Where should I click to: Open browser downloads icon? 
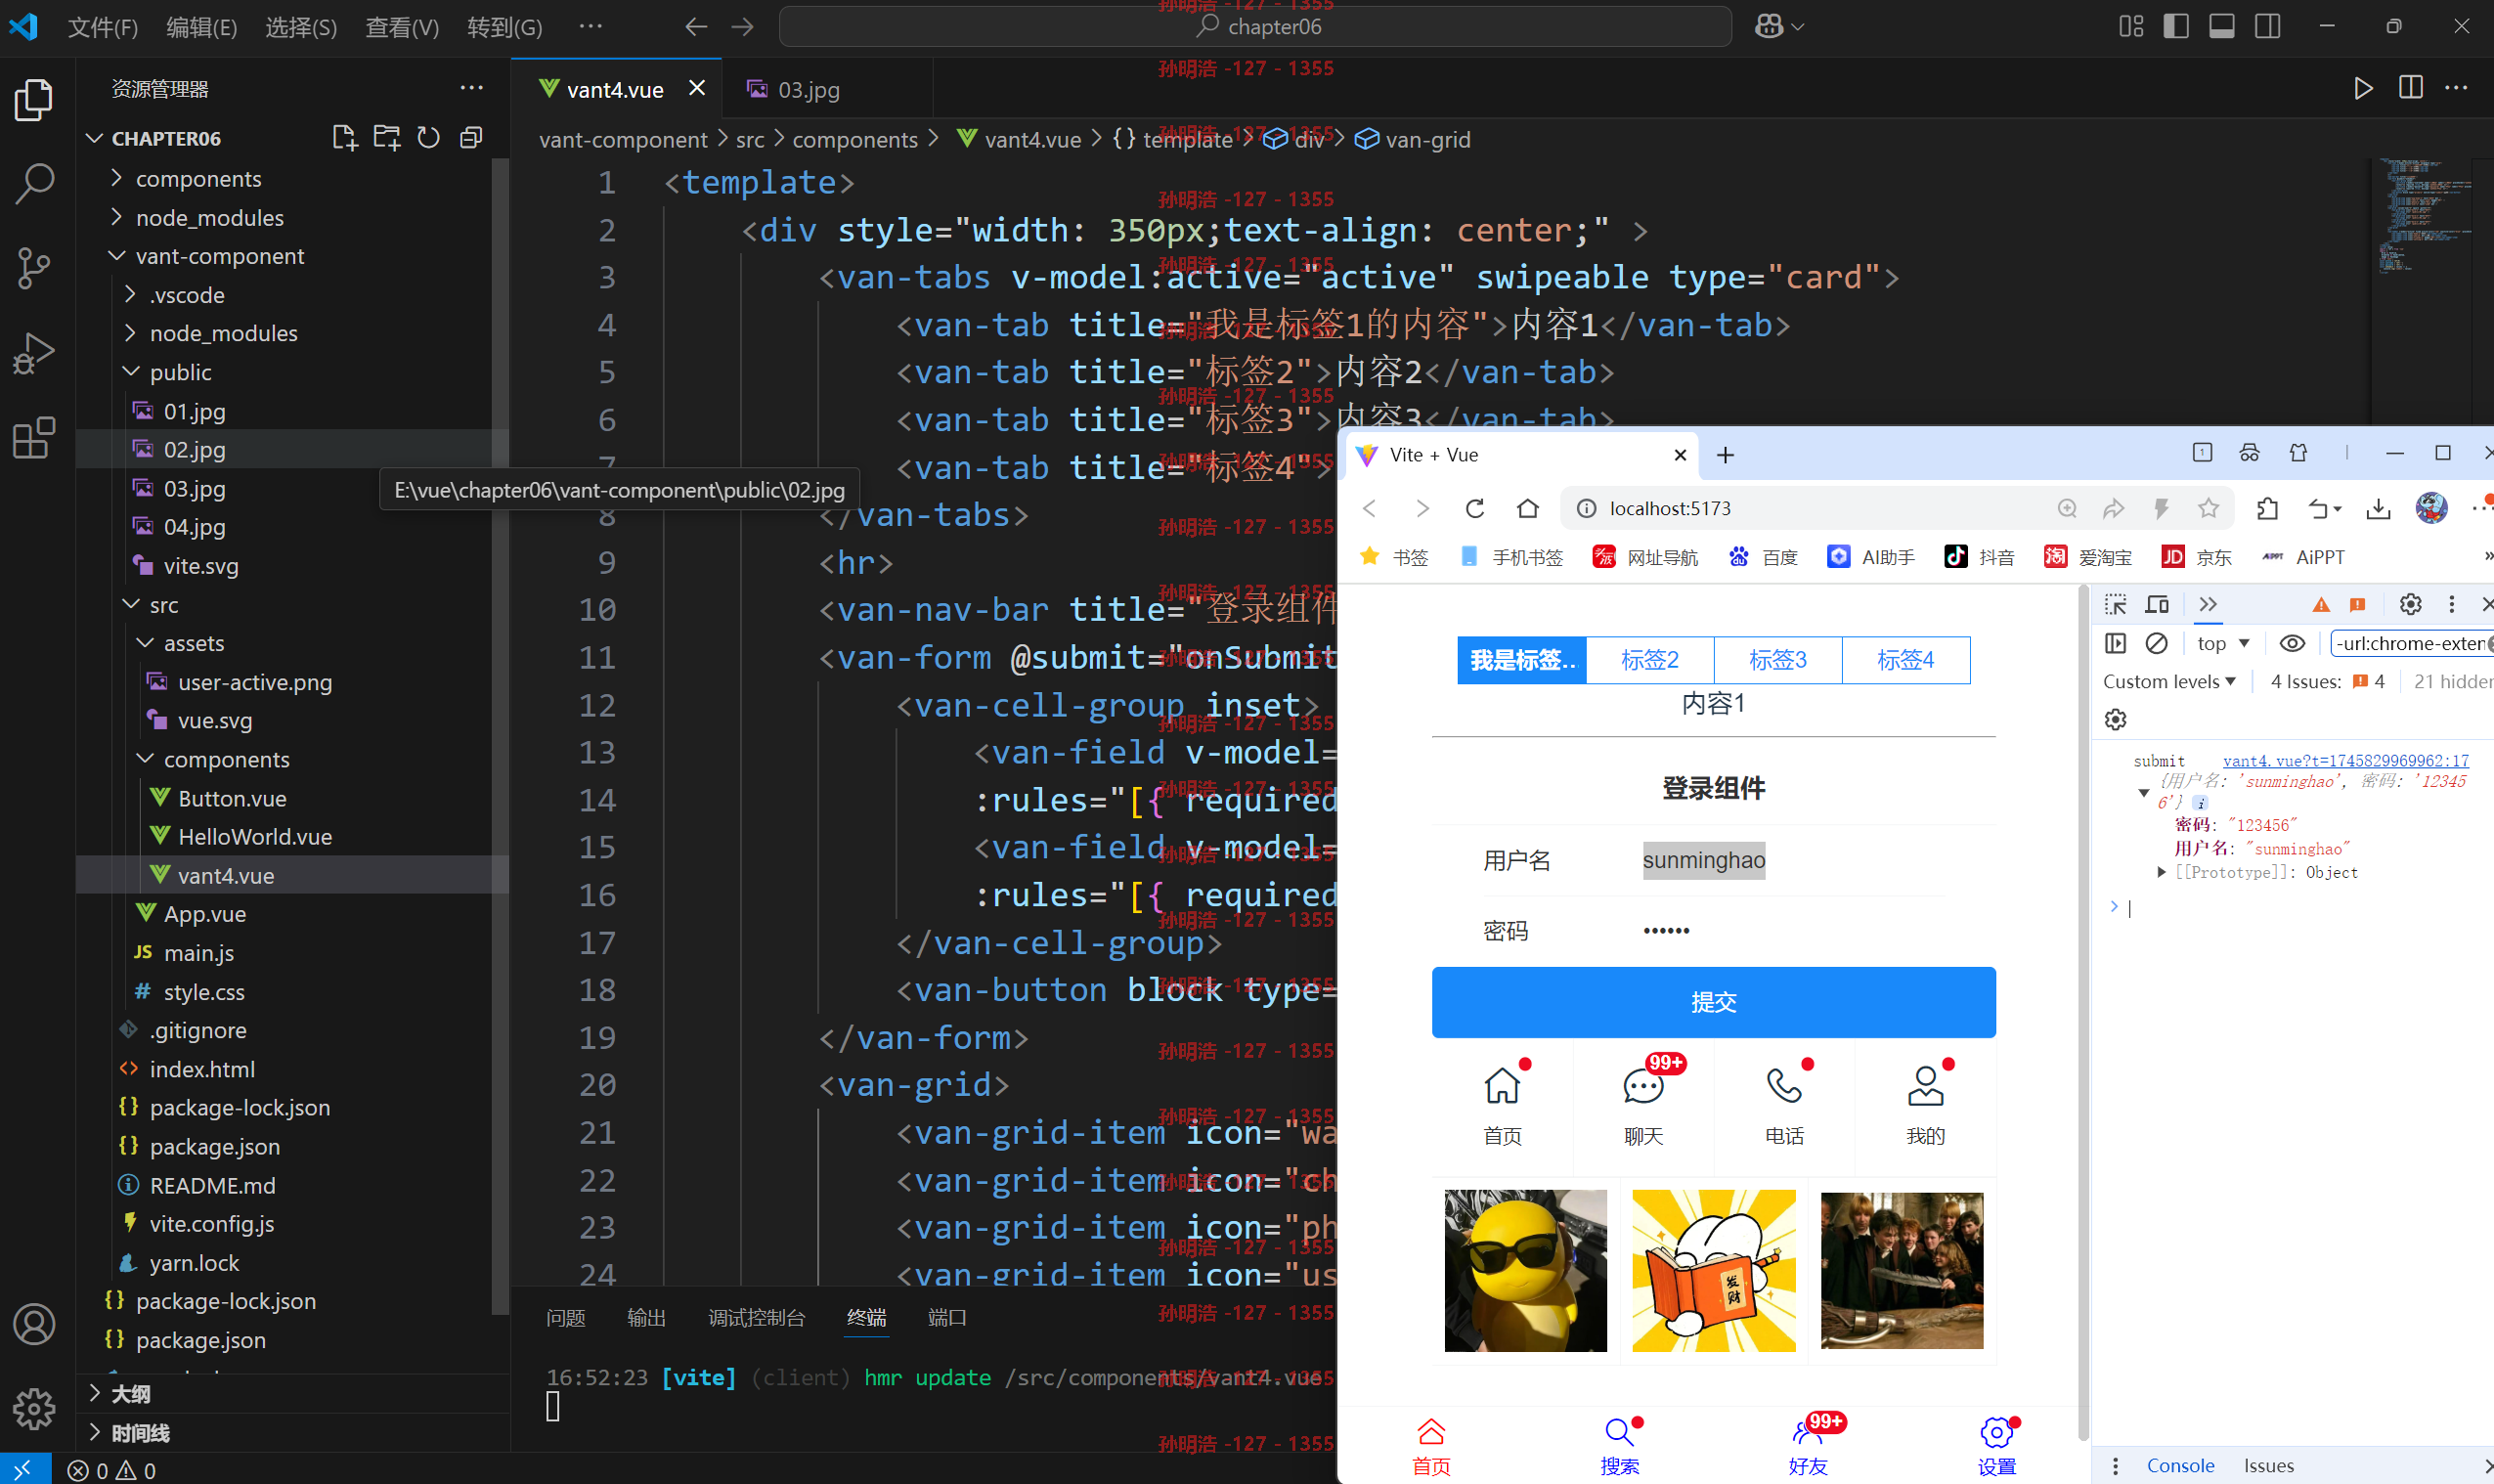tap(2378, 509)
